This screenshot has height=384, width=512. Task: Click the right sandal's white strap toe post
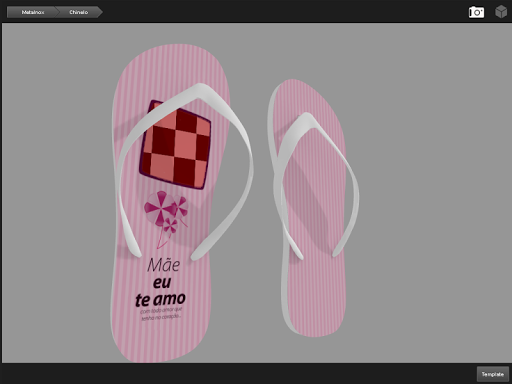(306, 119)
